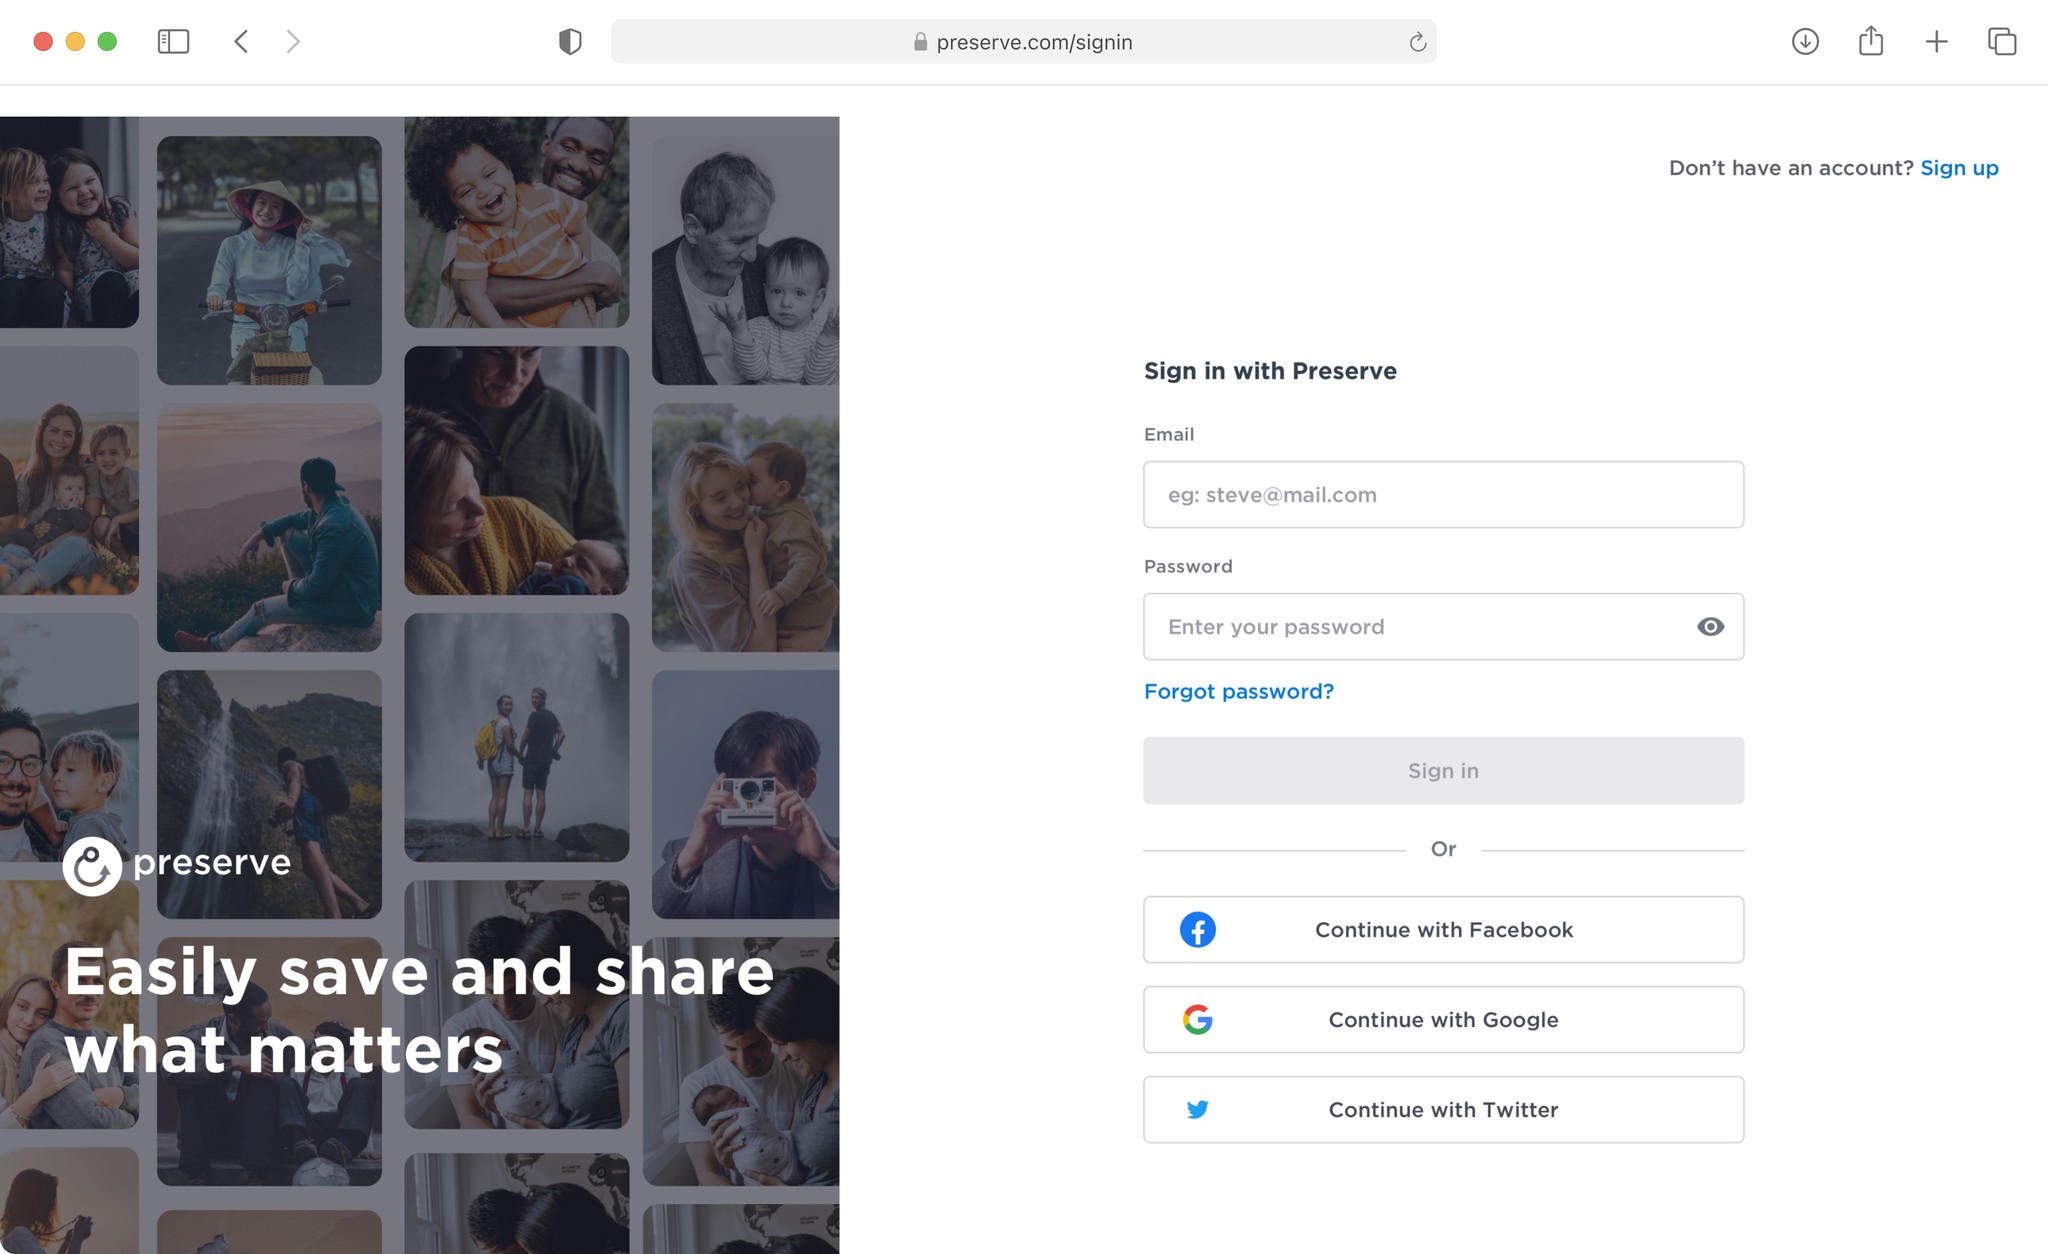Open a new tab with plus icon

[1936, 41]
